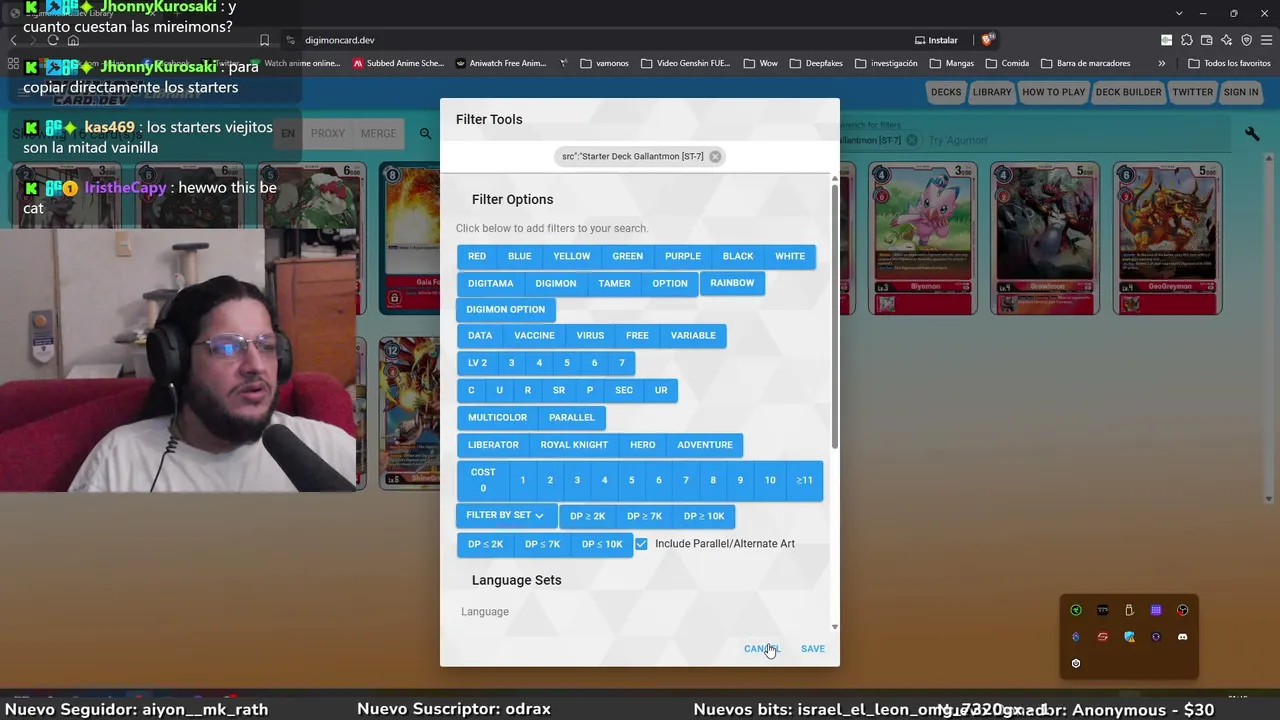The image size is (1280, 720).
Task: Toggle the RED color filter
Action: coord(477,256)
